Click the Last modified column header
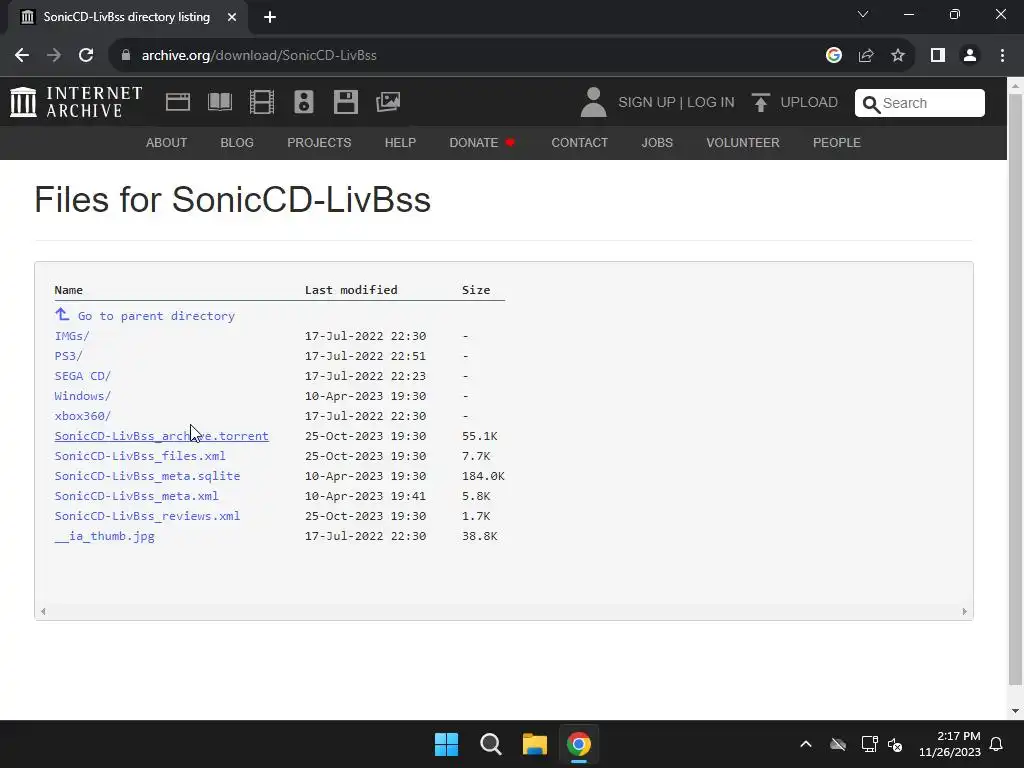Image resolution: width=1024 pixels, height=768 pixels. (351, 290)
